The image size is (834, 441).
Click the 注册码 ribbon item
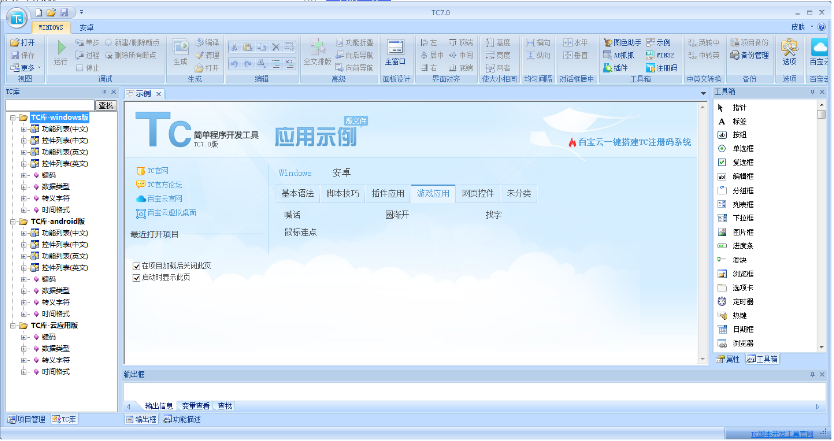click(662, 68)
